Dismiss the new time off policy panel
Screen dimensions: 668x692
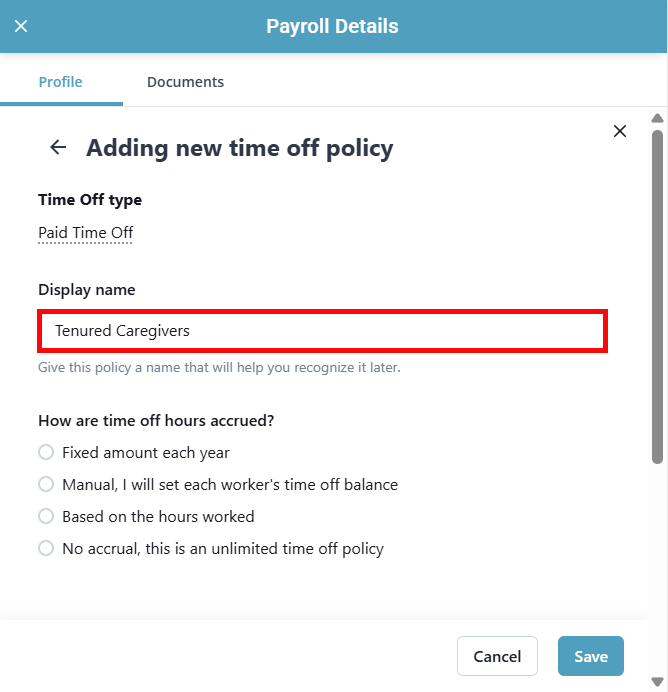[x=619, y=131]
